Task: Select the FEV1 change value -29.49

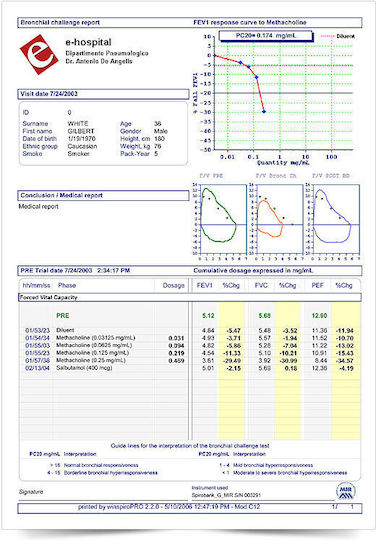Action: pyautogui.click(x=232, y=361)
